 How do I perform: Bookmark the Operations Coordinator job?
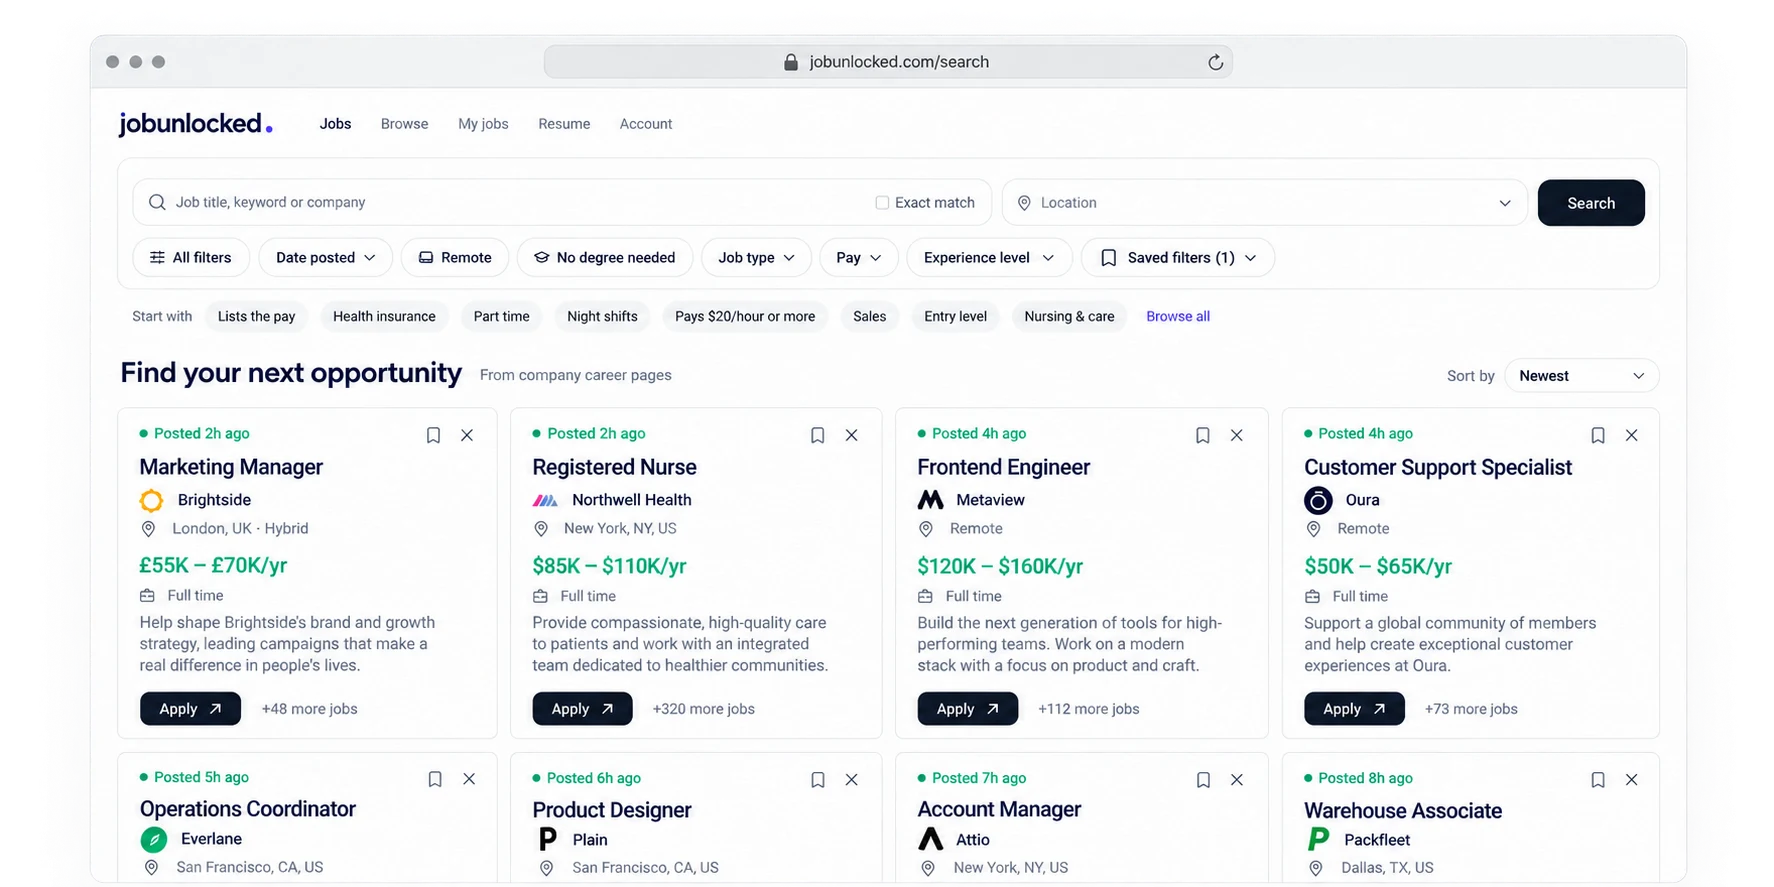(x=435, y=779)
